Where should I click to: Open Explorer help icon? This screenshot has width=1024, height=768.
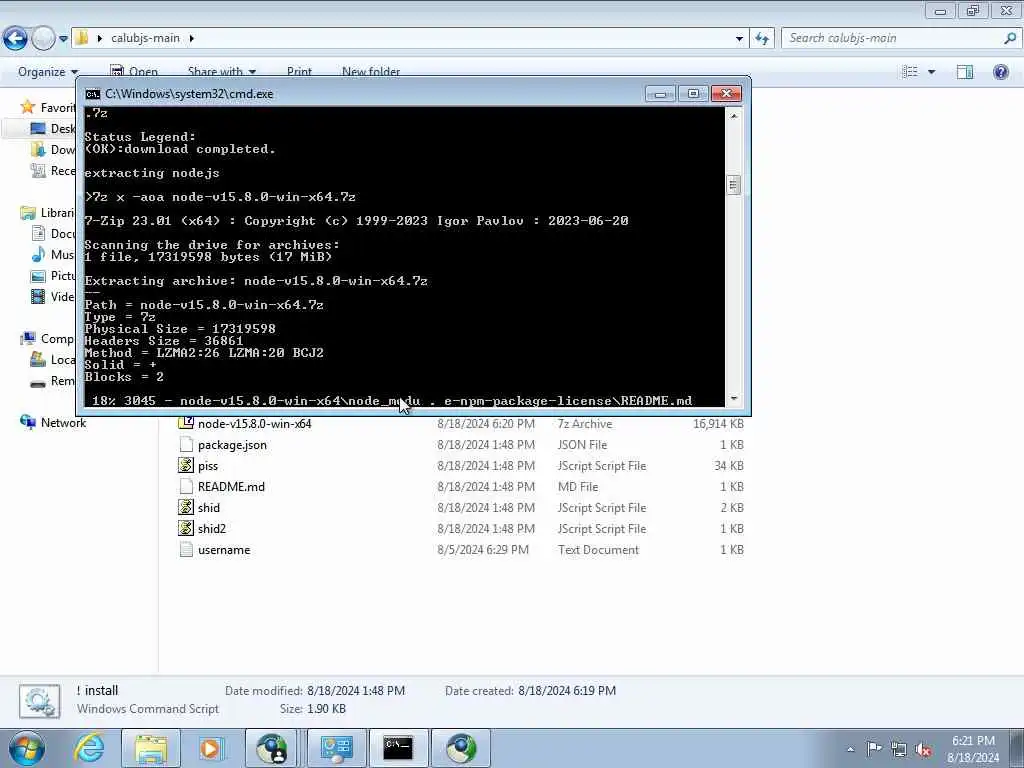[1000, 71]
